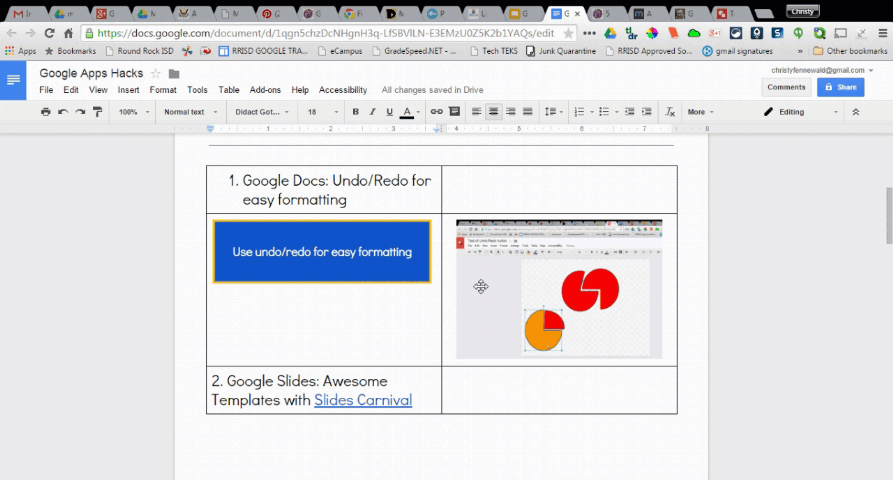The image size is (893, 480).
Task: Open the Accessibility menu
Action: pos(343,90)
